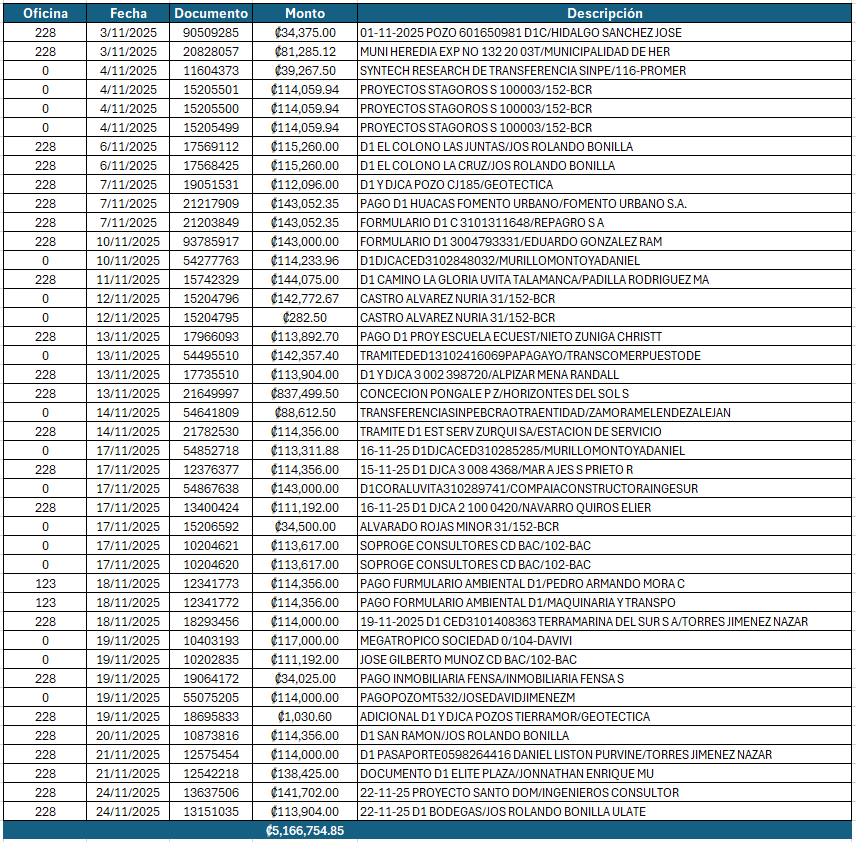Select the ₡1,030.60 amount cell
This screenshot has width=856, height=842.
click(305, 716)
